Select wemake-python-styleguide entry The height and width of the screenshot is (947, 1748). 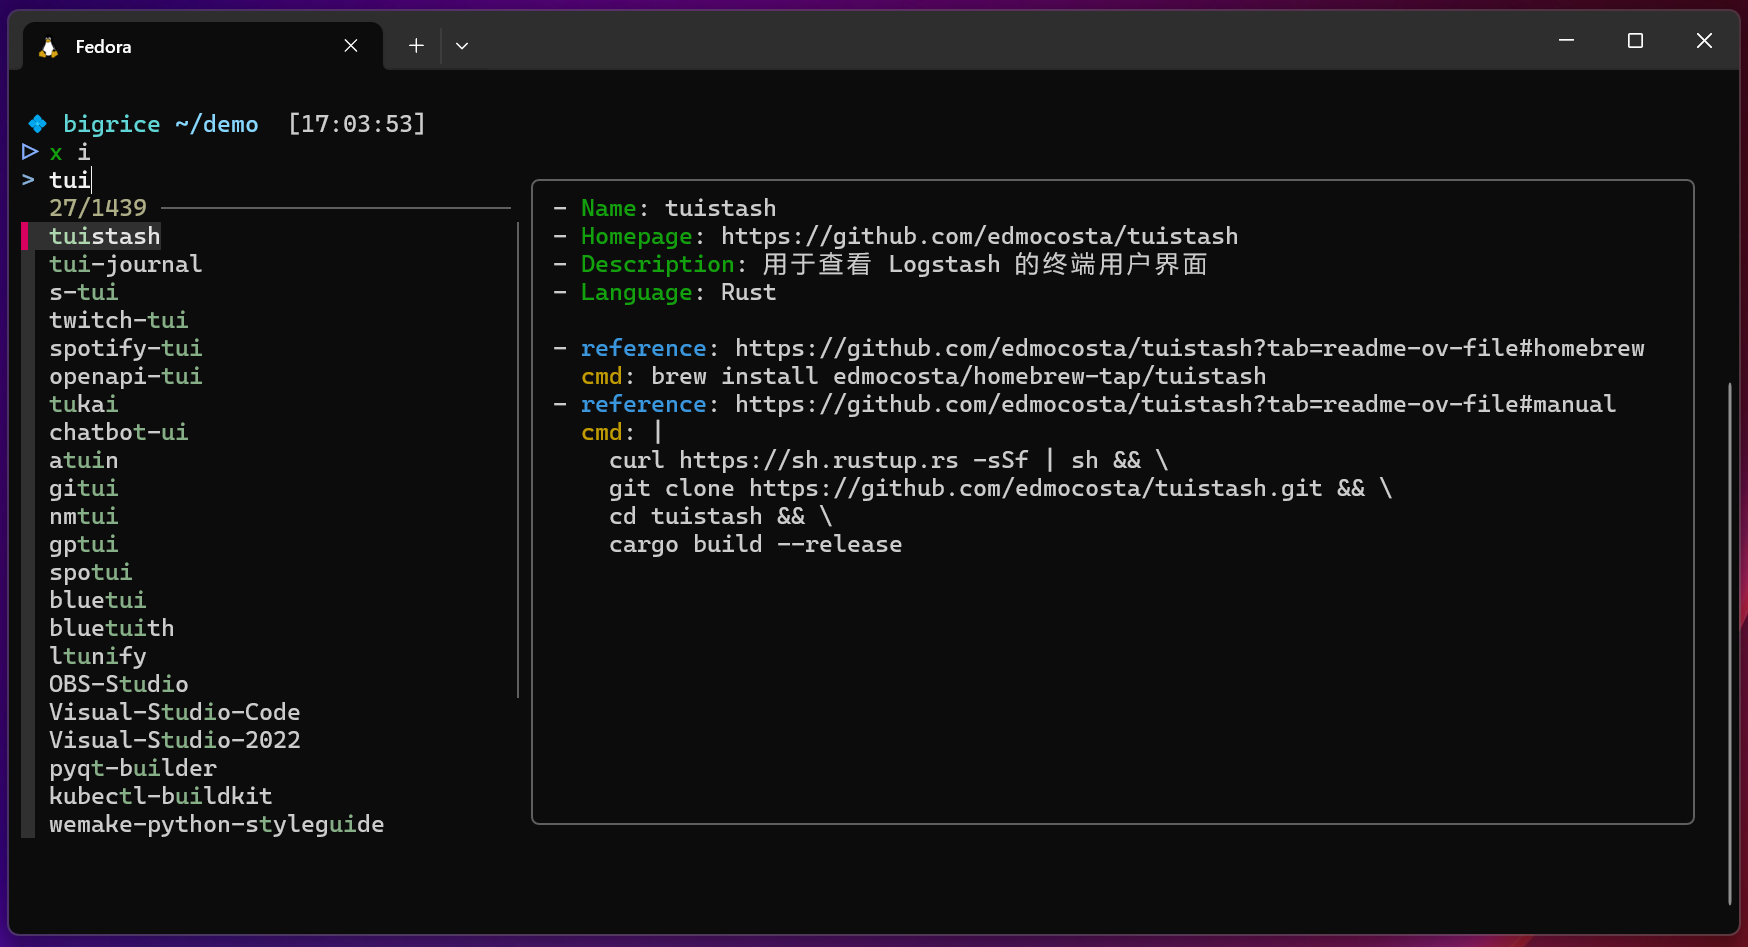[x=217, y=824]
